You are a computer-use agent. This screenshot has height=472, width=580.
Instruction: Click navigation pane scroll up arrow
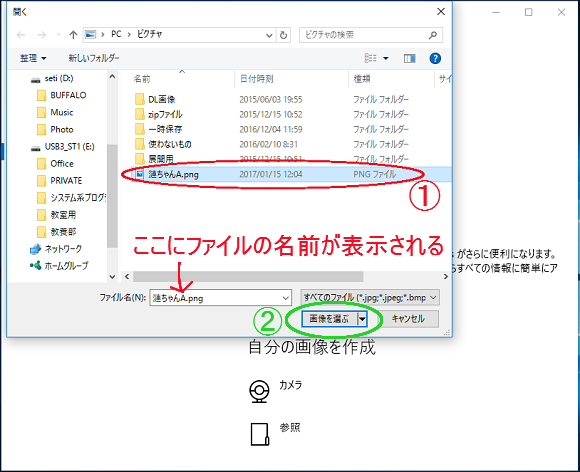point(112,77)
